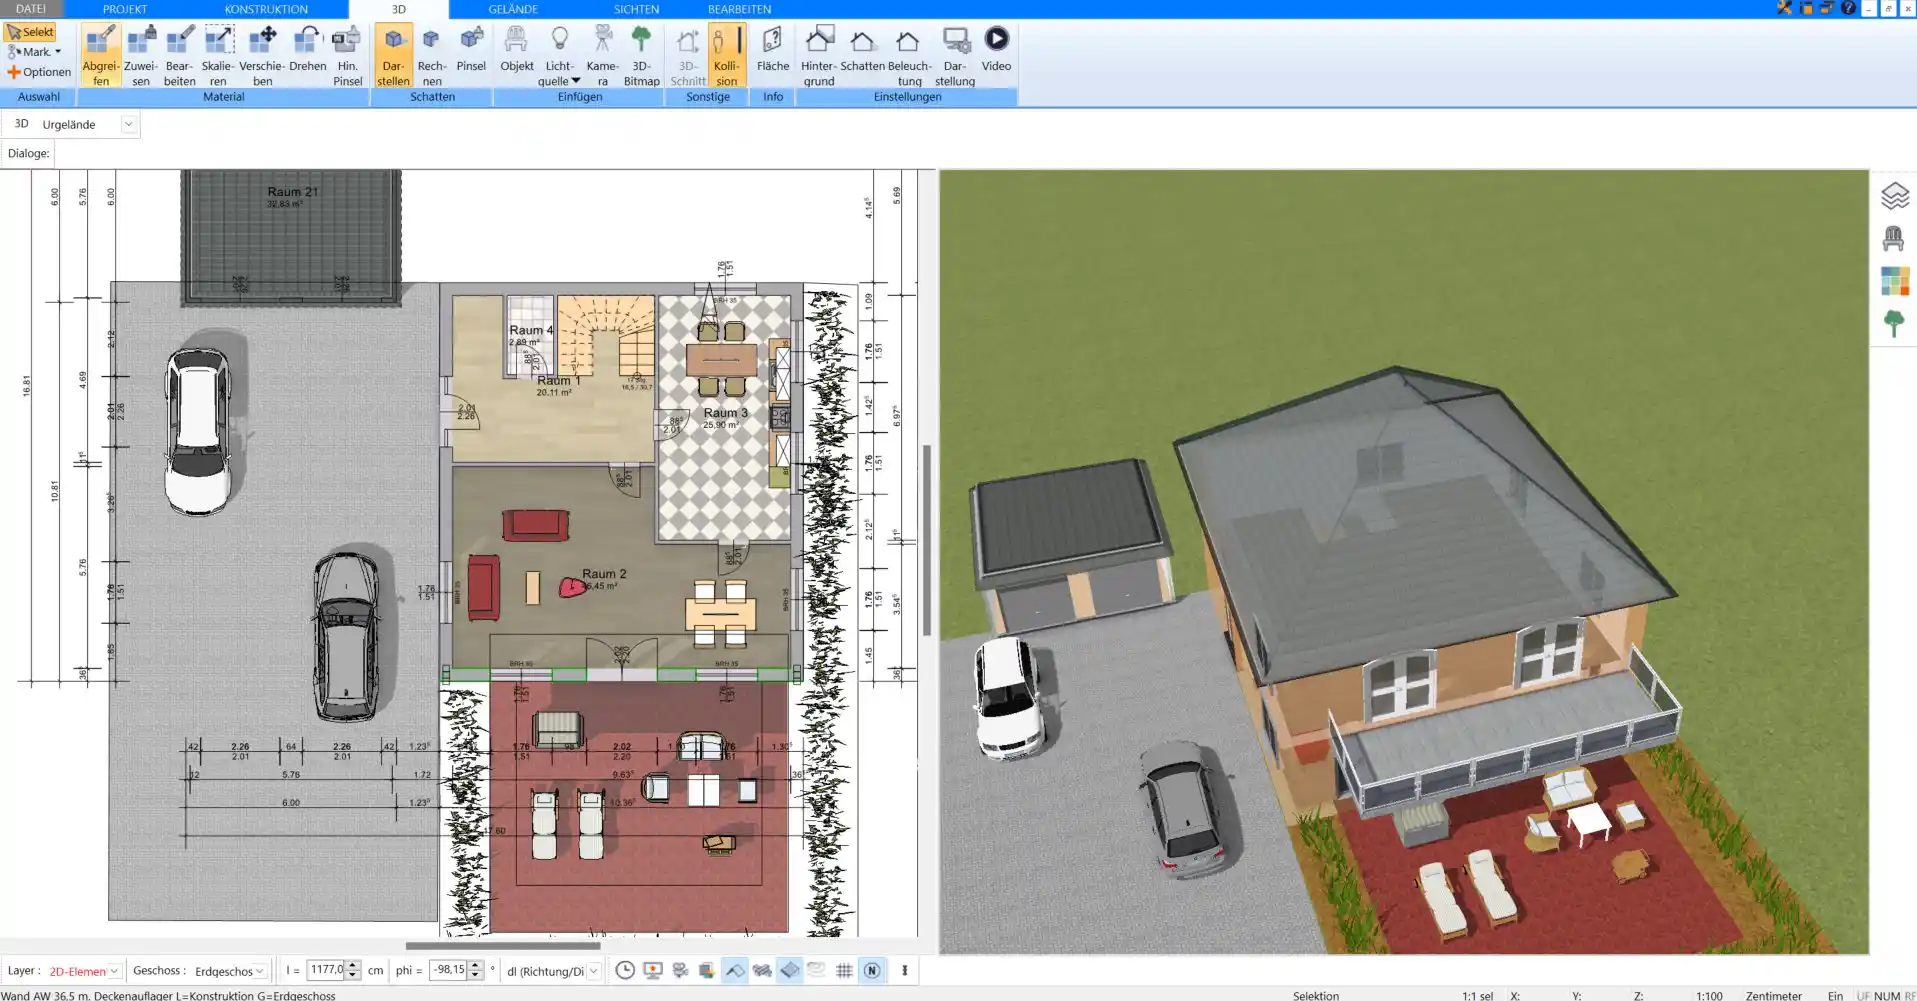Choose the Skalieren material tool
Image resolution: width=1917 pixels, height=1001 pixels.
[x=218, y=56]
